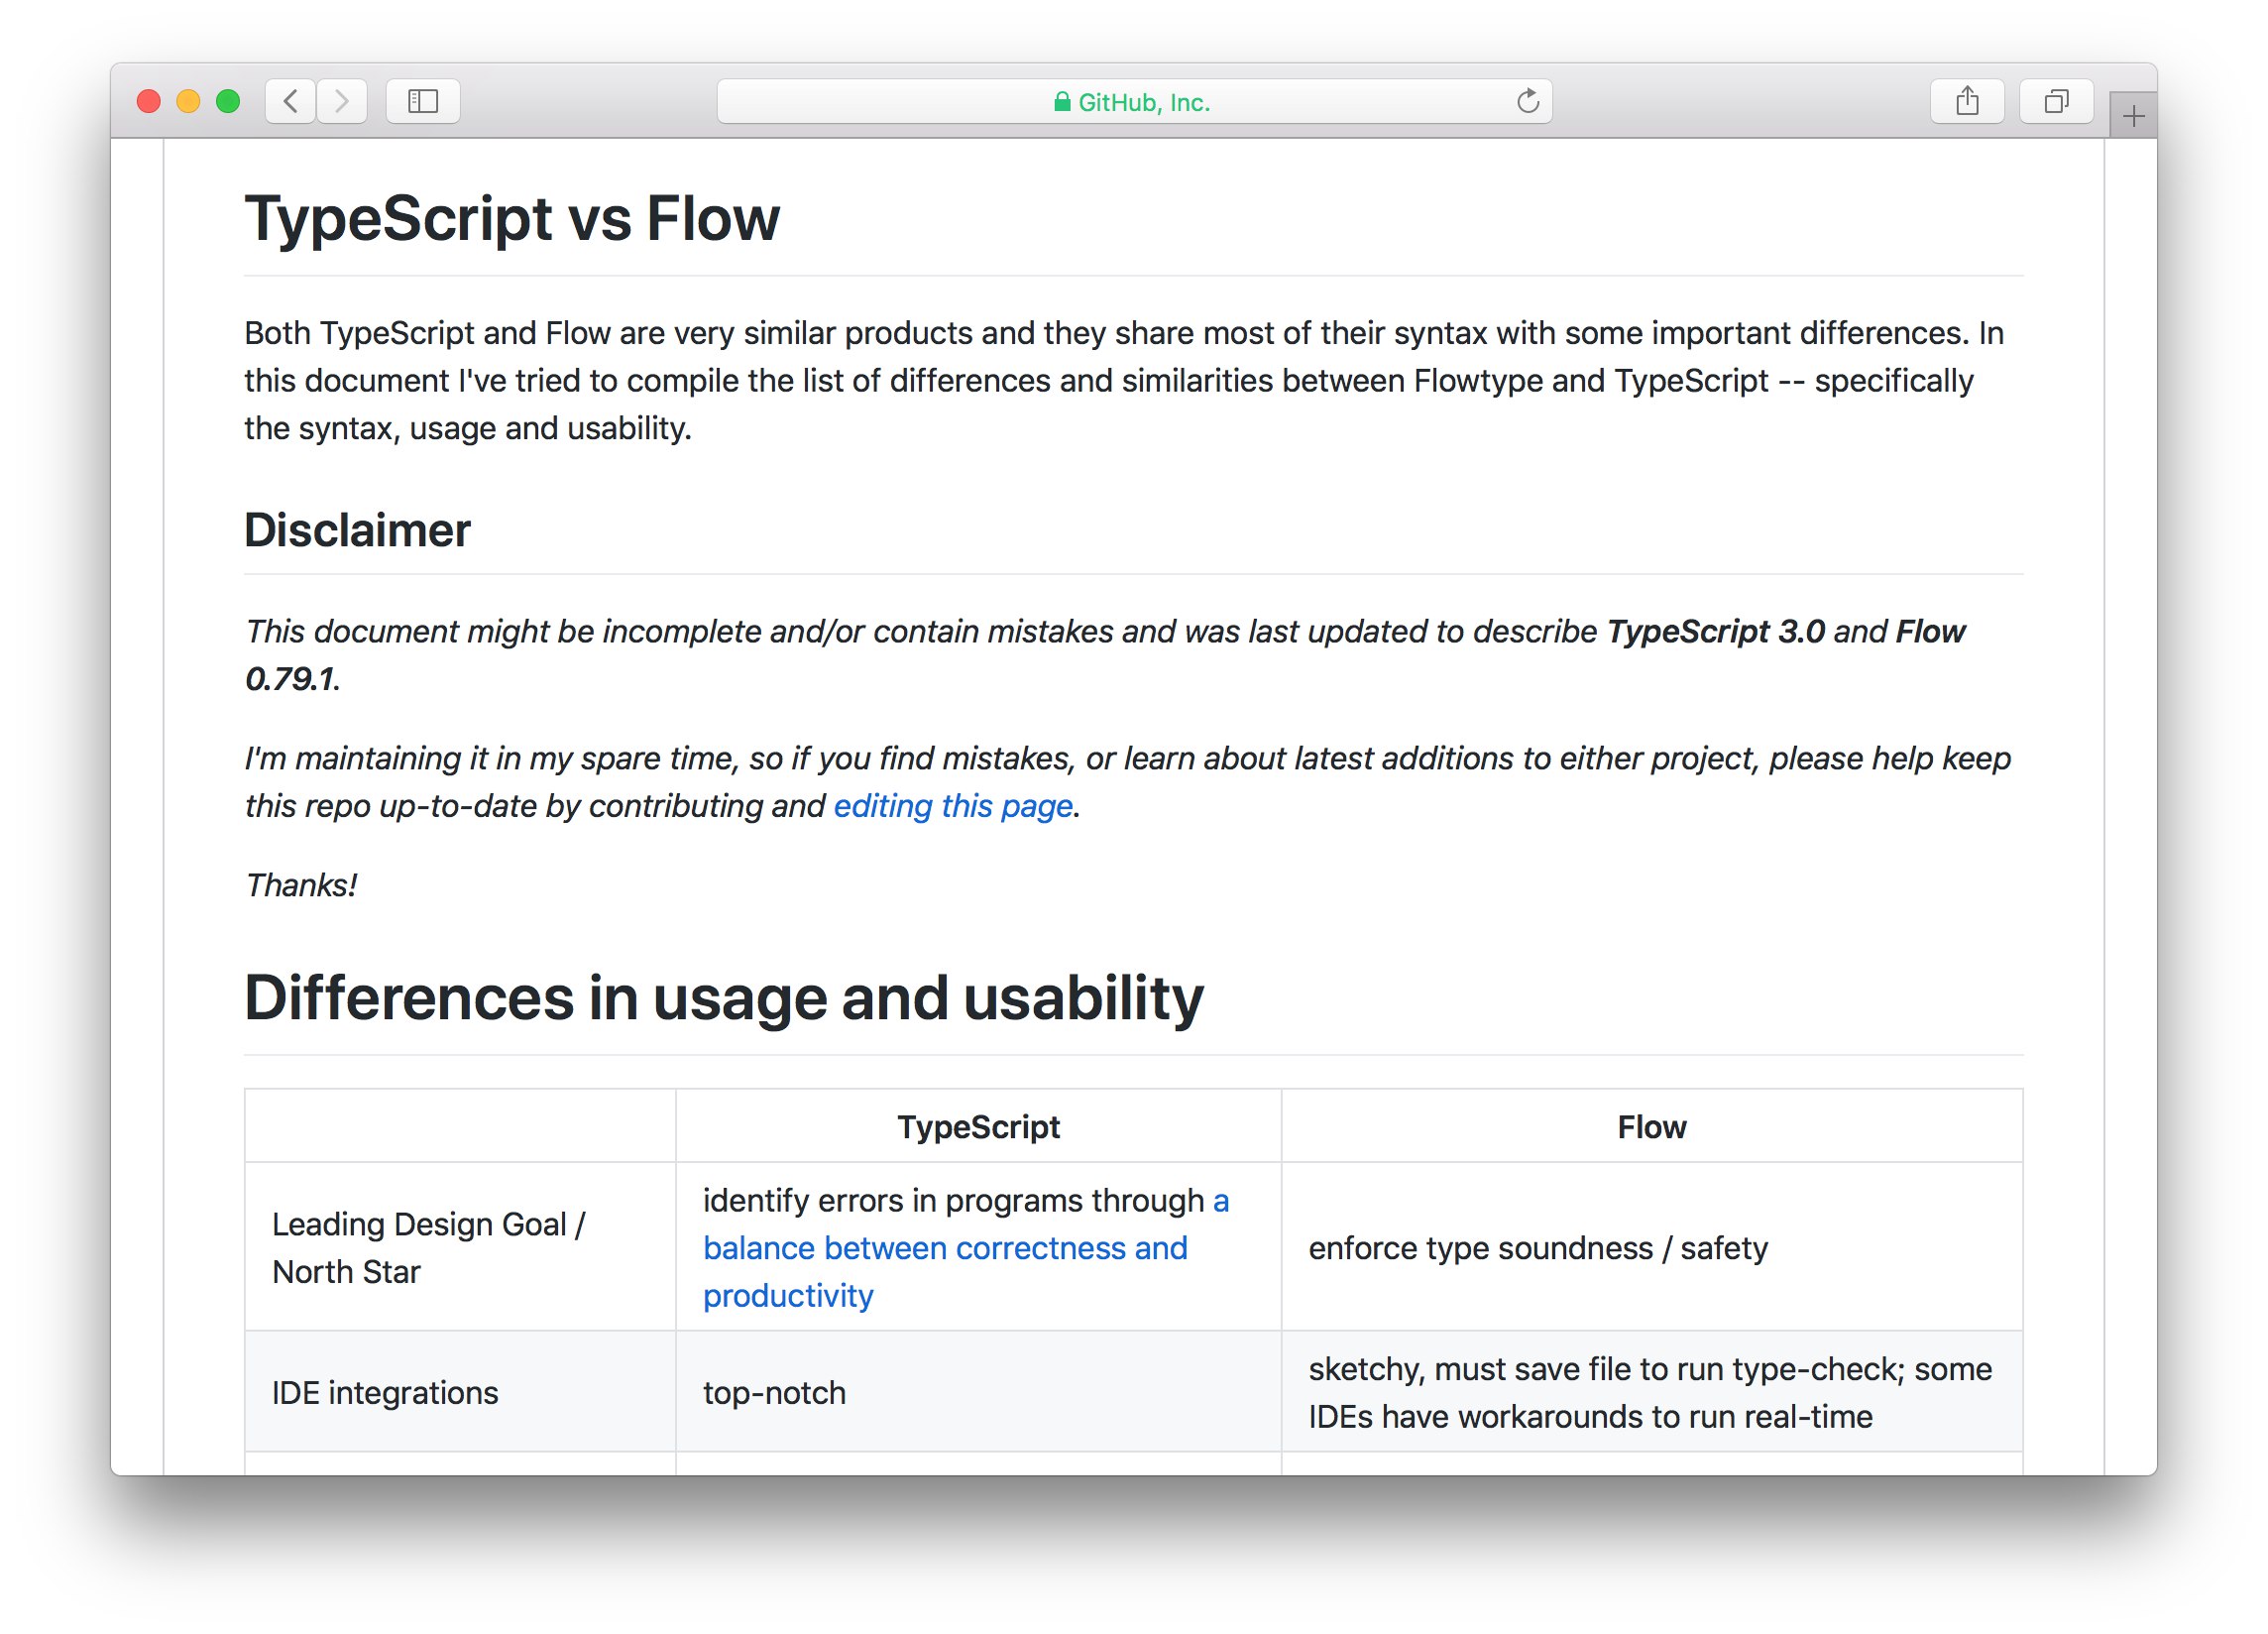Image resolution: width=2268 pixels, height=1634 pixels.
Task: Maximize the window with the green button
Action: point(228,101)
